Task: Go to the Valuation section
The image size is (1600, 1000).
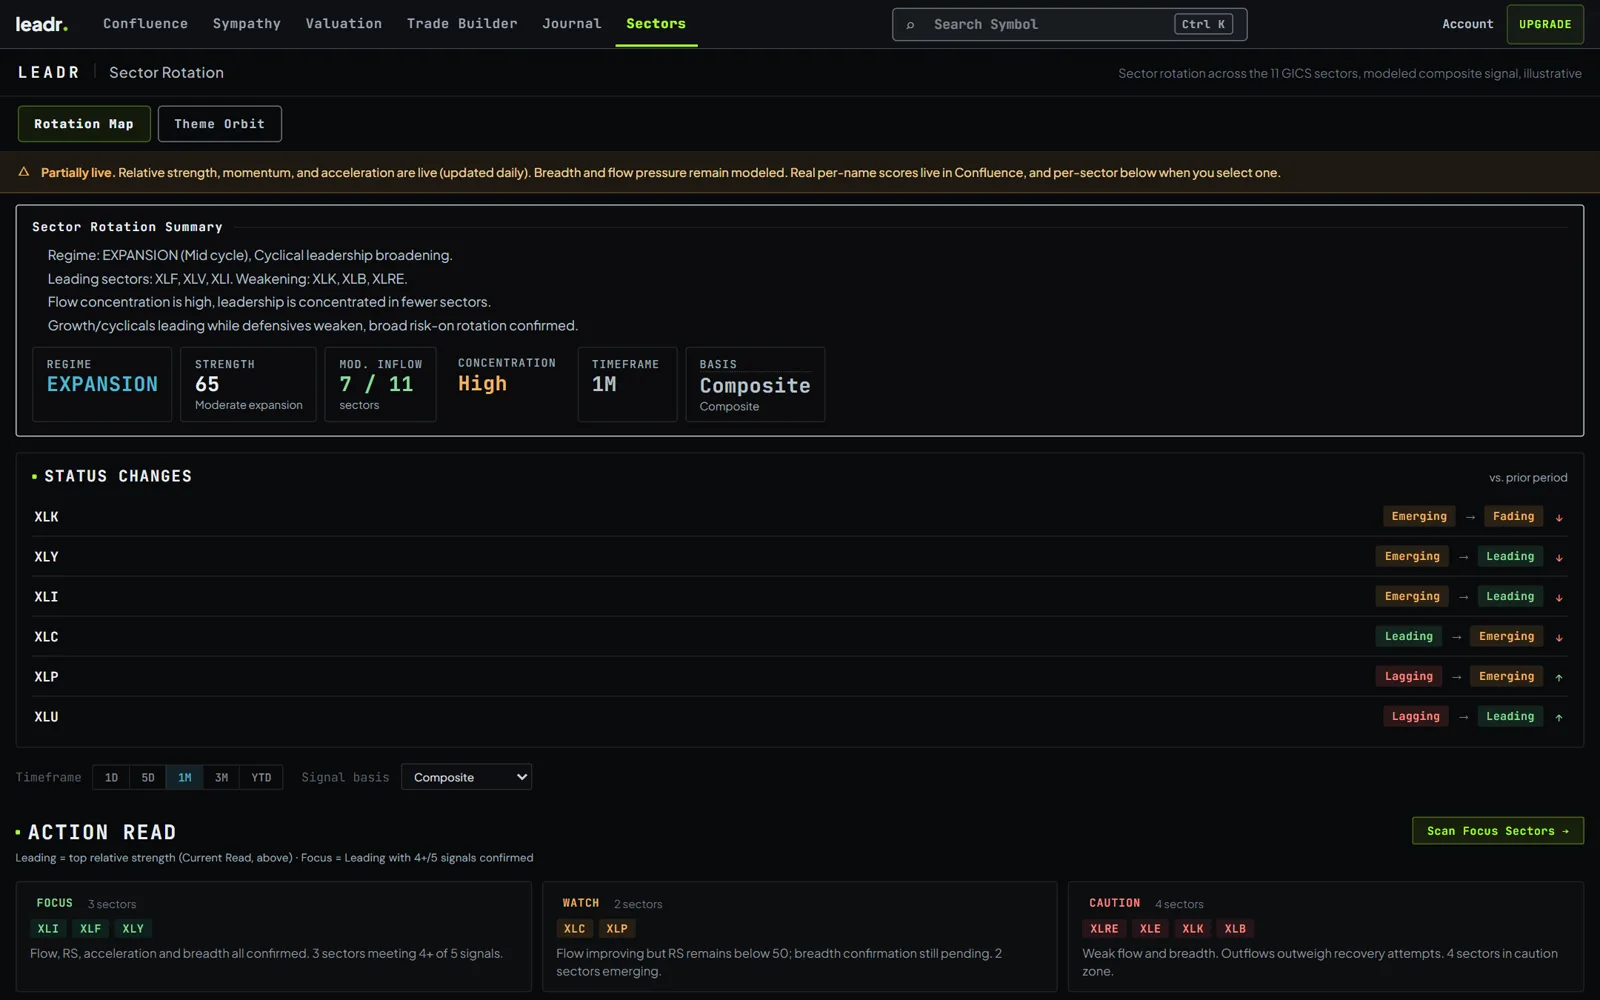Action: point(344,24)
